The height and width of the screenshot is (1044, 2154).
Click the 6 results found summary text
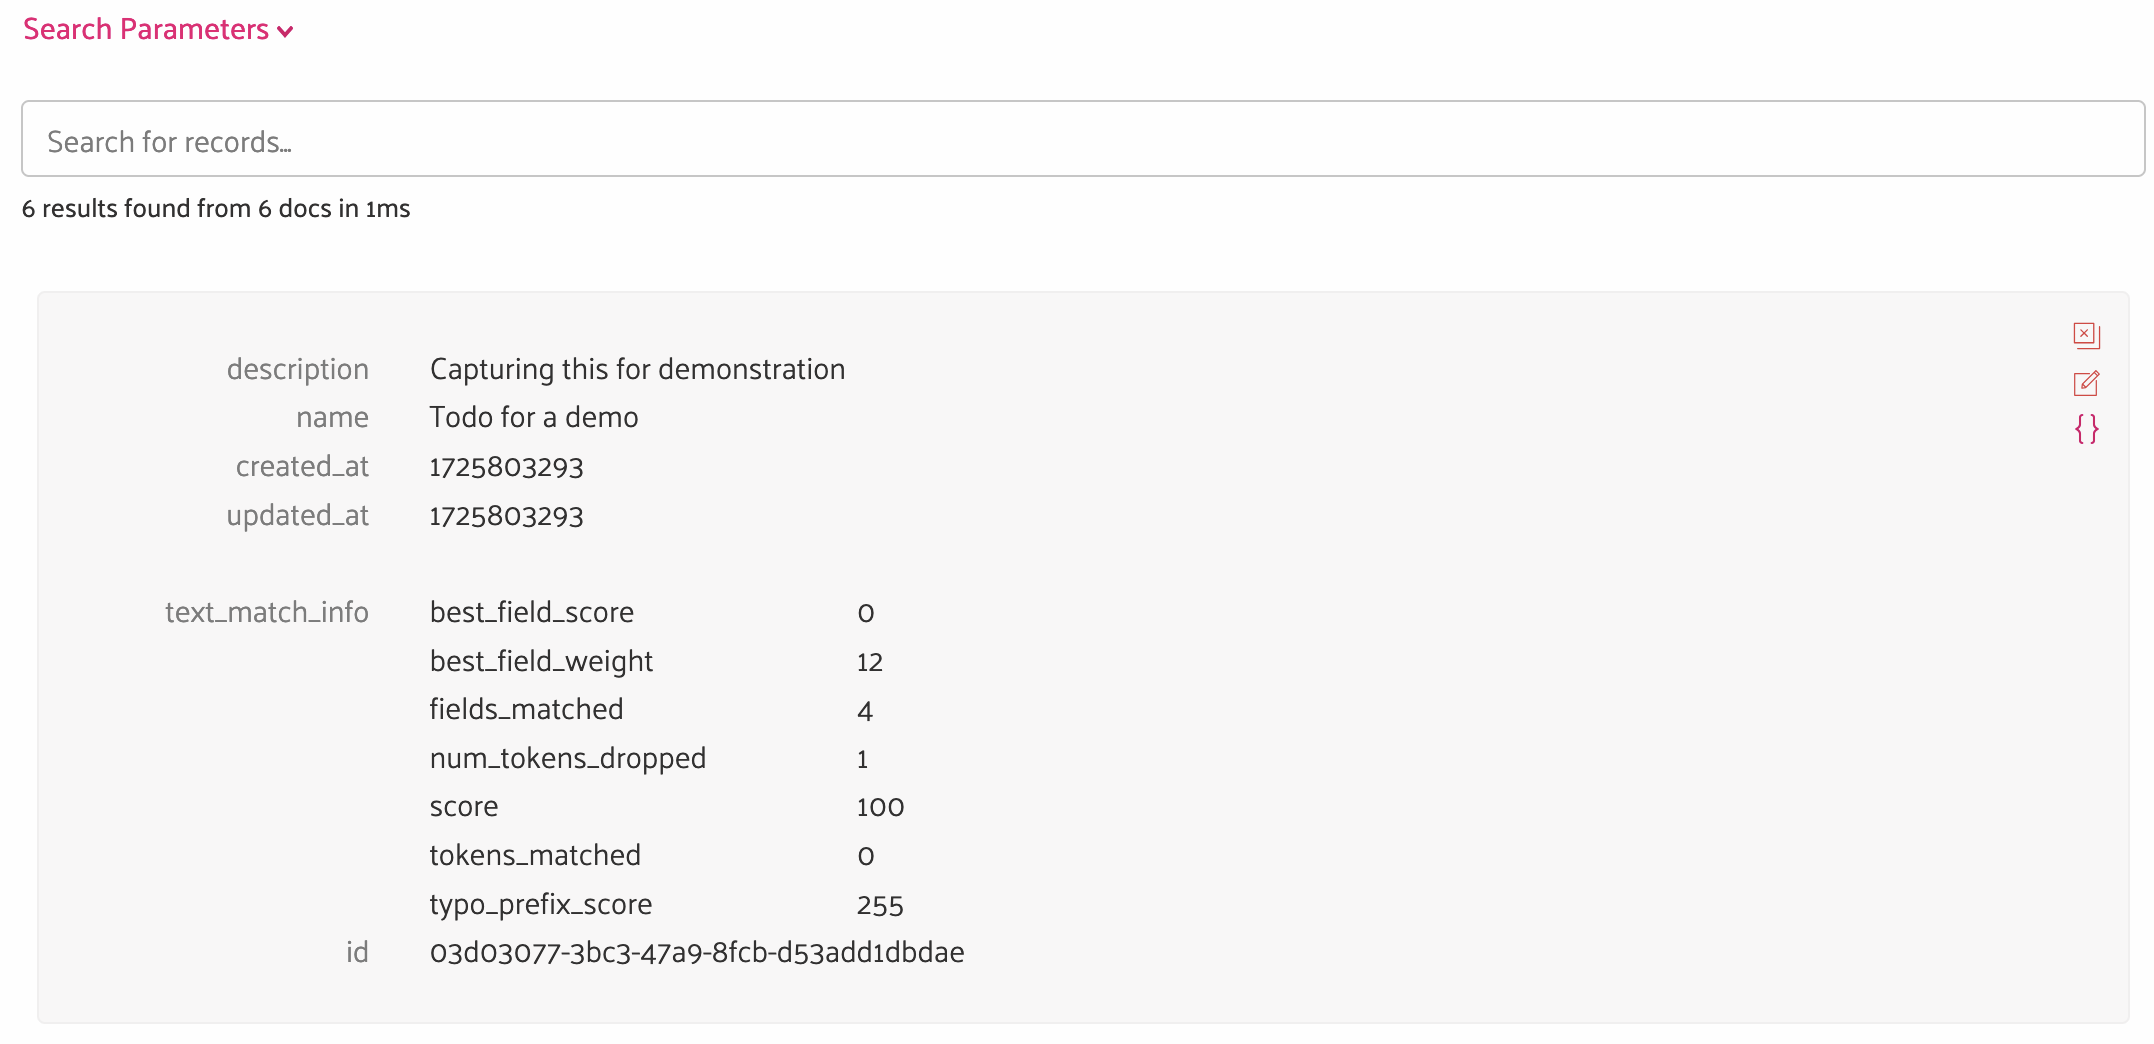[x=216, y=208]
